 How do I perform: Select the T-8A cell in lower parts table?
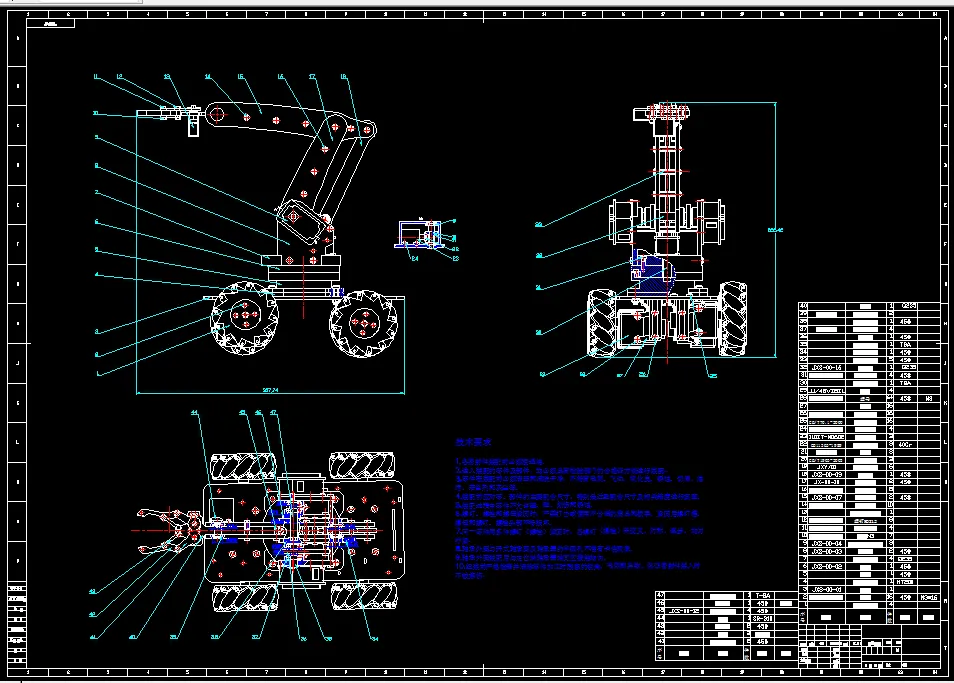[x=763, y=595]
